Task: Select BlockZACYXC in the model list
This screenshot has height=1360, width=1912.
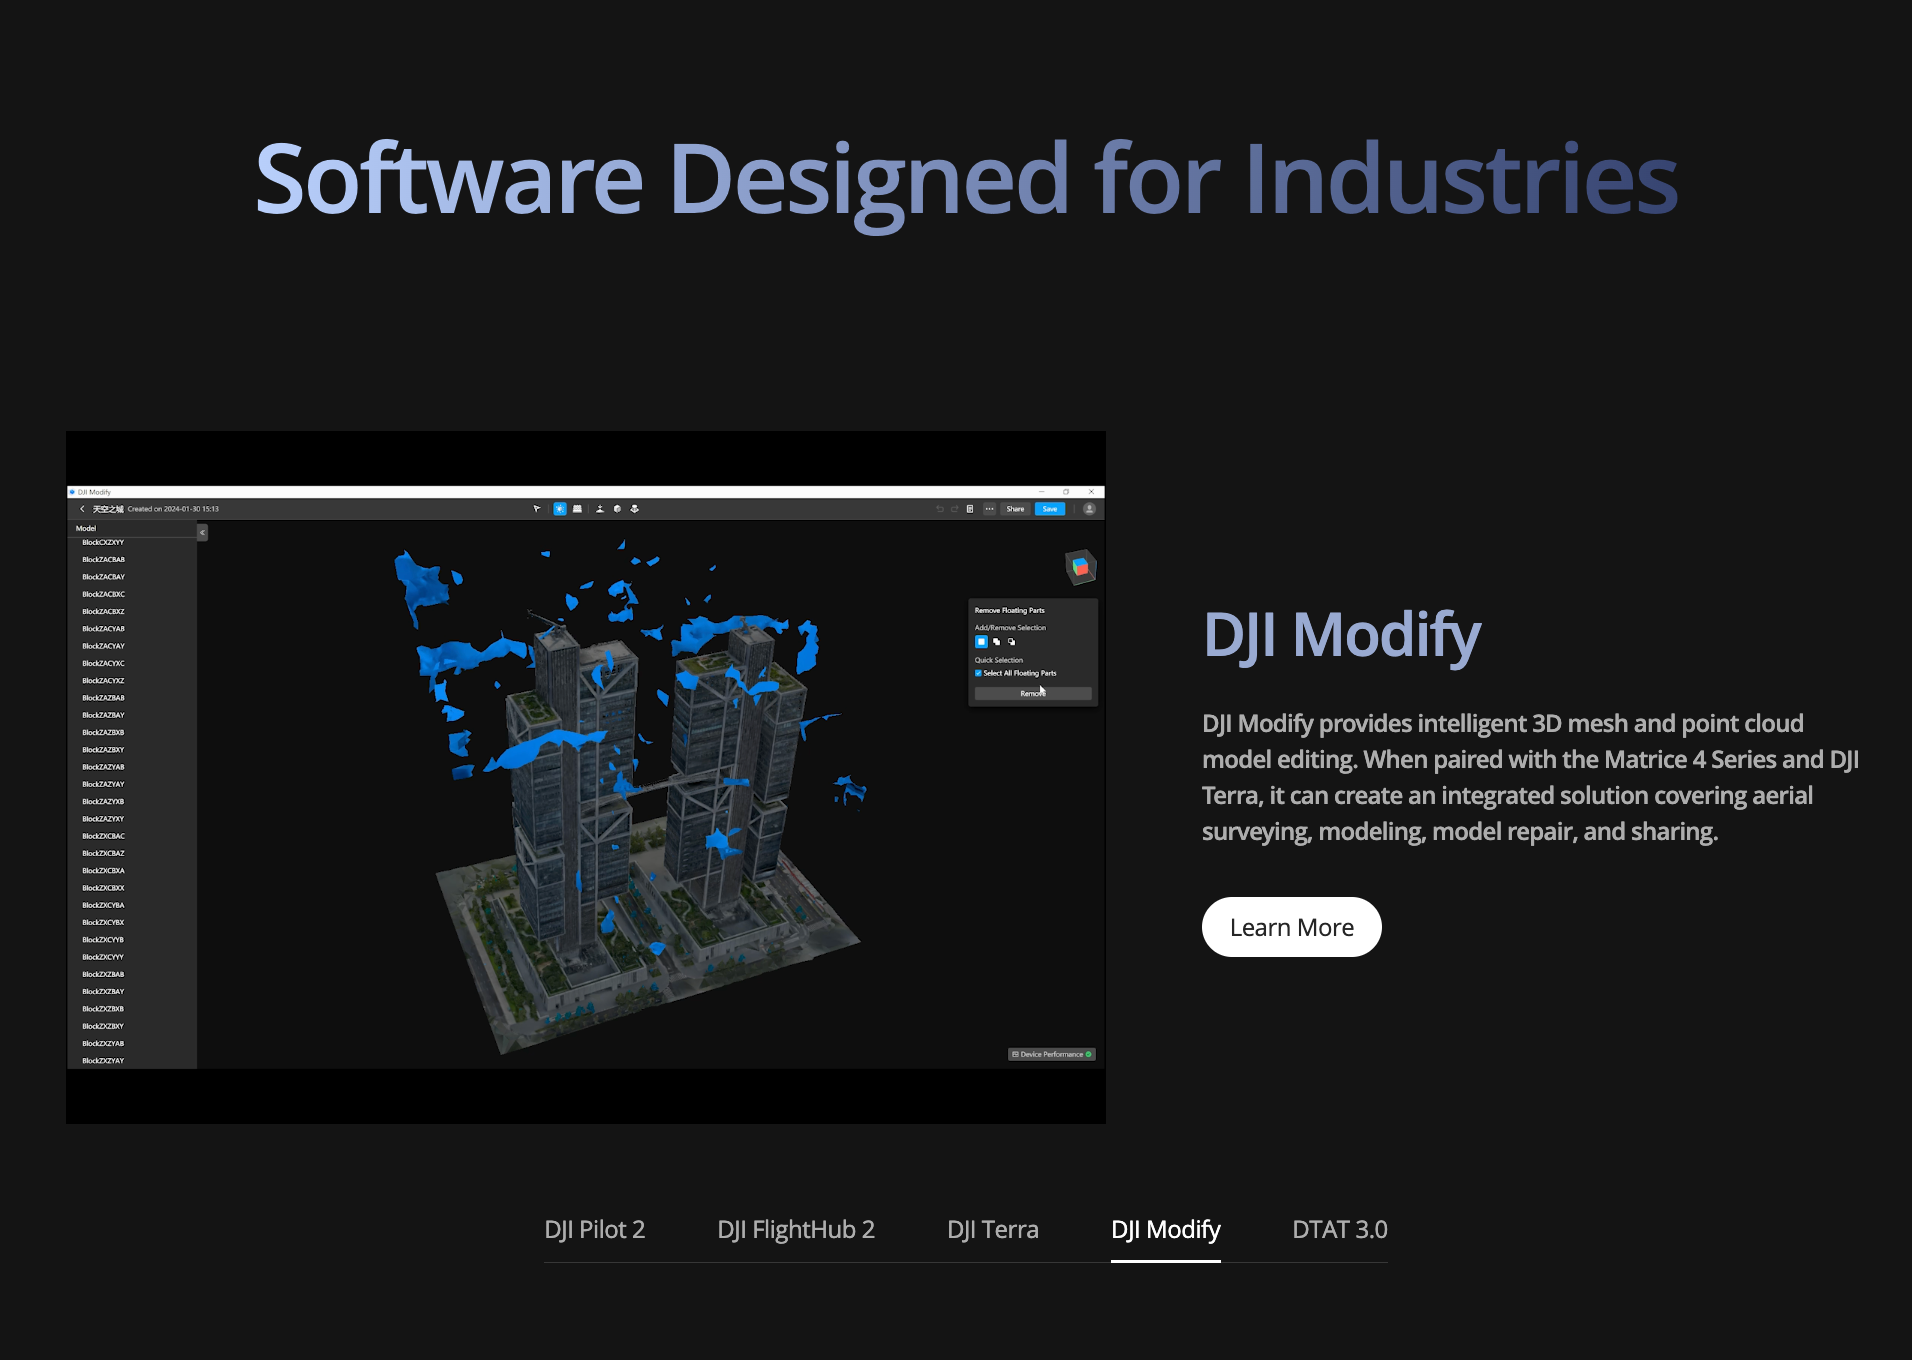Action: tap(104, 663)
